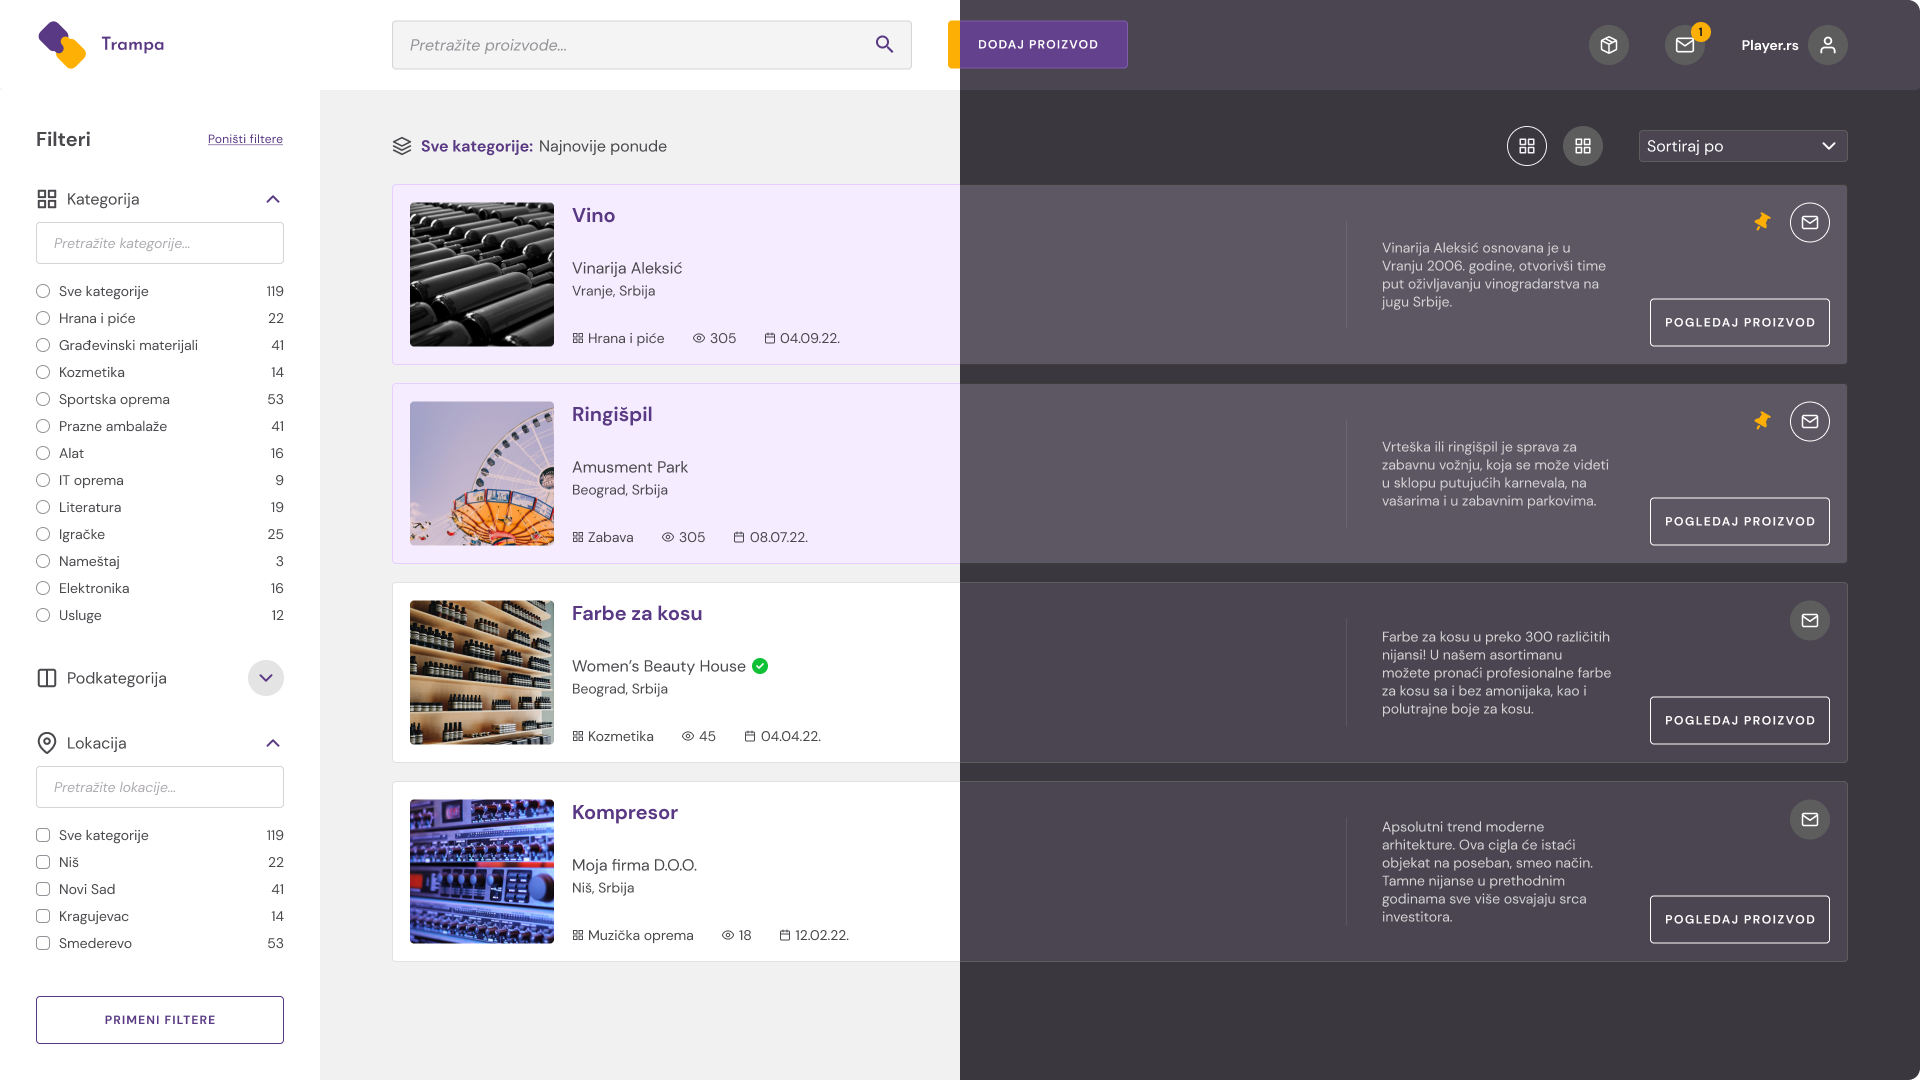The width and height of the screenshot is (1920, 1080).
Task: Check the Sve kategorije checkbox under Lokacija
Action: (43, 835)
